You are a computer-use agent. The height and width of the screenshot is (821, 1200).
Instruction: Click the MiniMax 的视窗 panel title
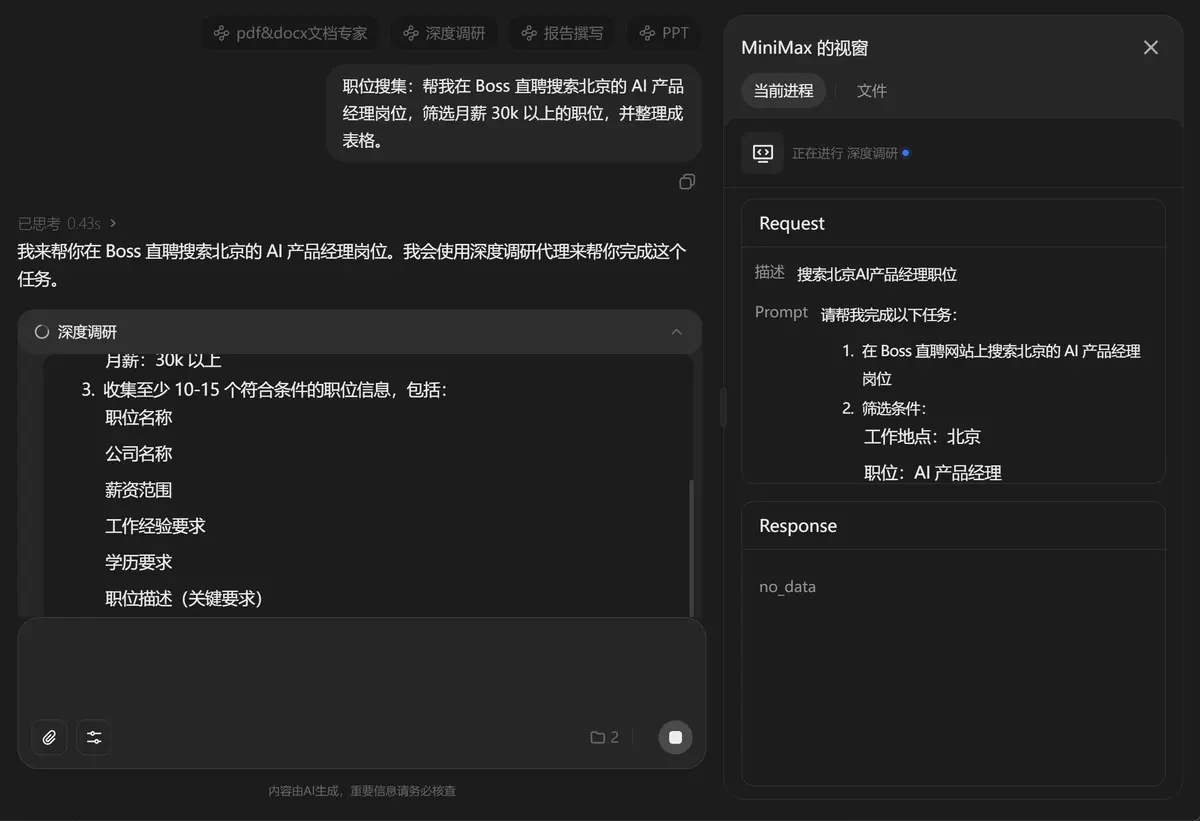(804, 47)
